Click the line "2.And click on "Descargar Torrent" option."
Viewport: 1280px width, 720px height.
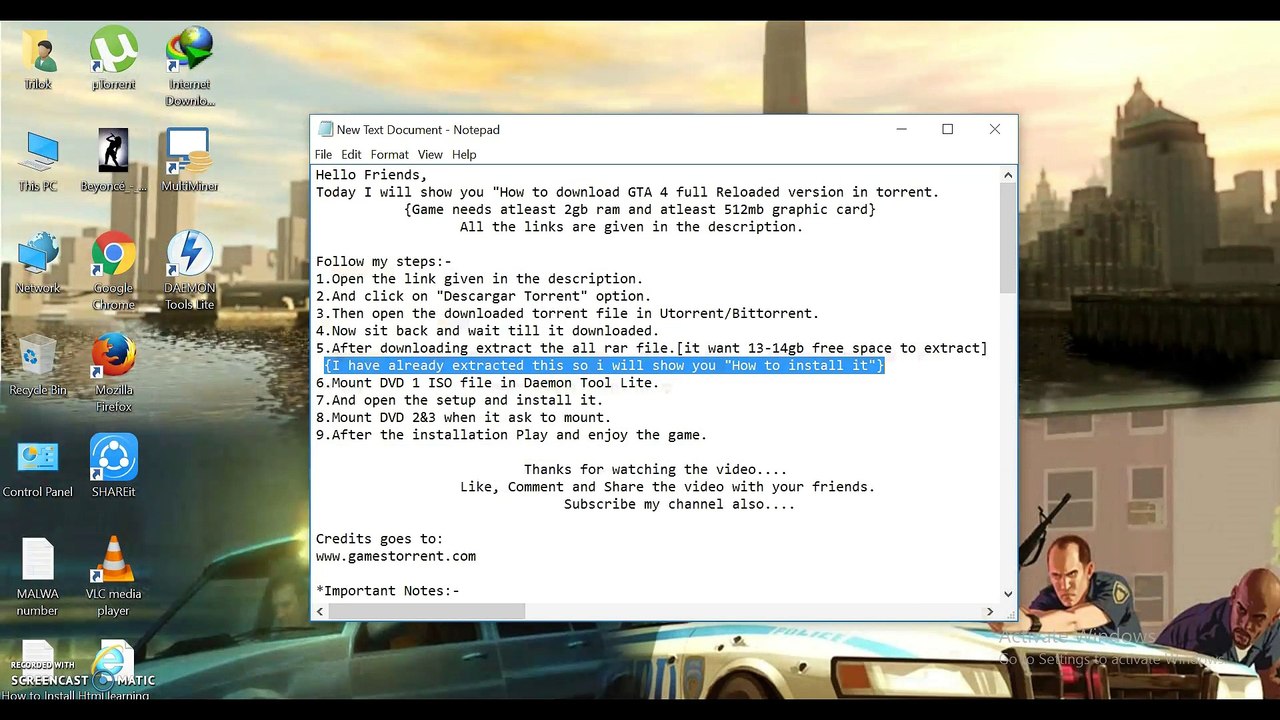(x=484, y=296)
